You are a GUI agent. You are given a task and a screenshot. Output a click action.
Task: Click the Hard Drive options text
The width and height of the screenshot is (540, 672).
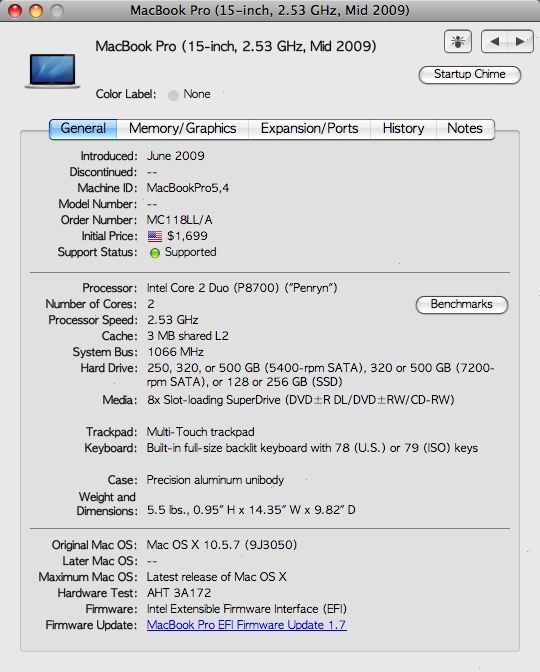coord(321,375)
